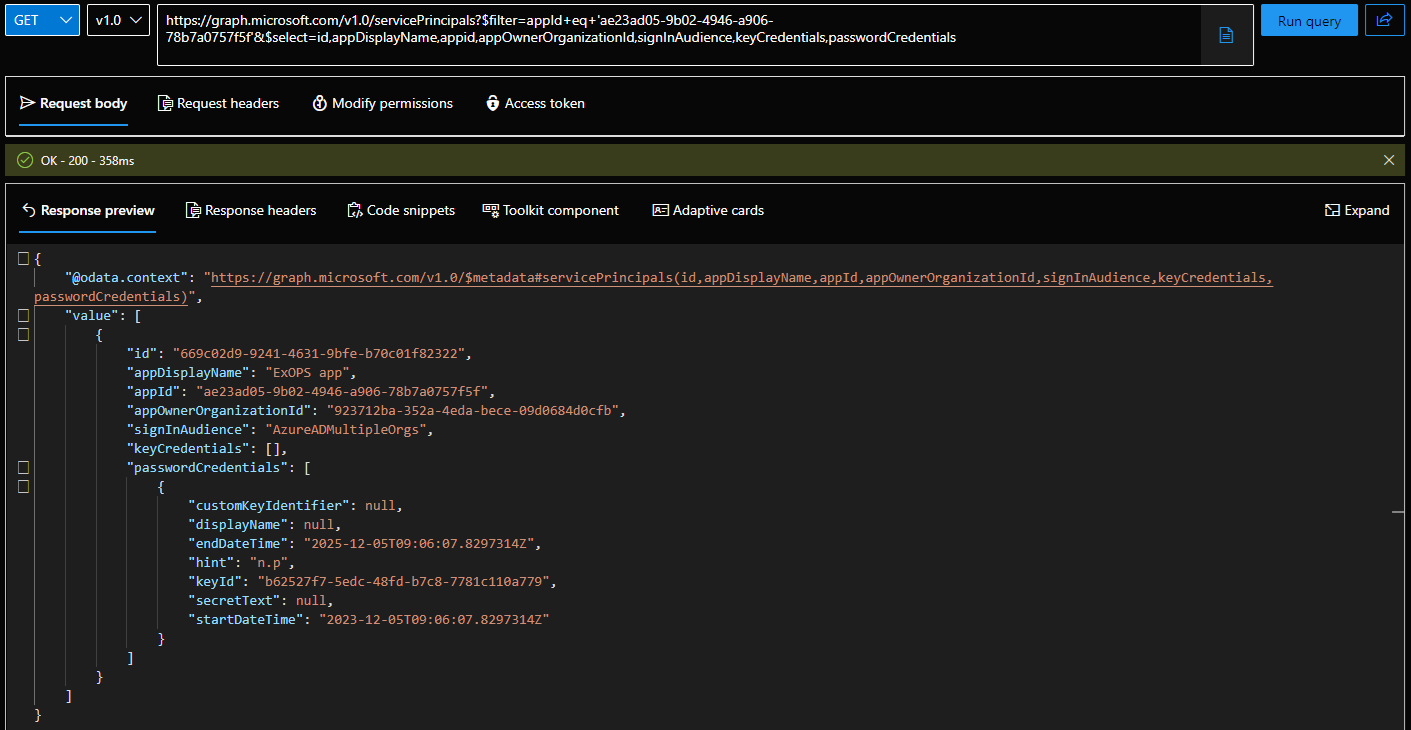
Task: Dismiss the OK 200 status banner
Action: click(x=1388, y=160)
